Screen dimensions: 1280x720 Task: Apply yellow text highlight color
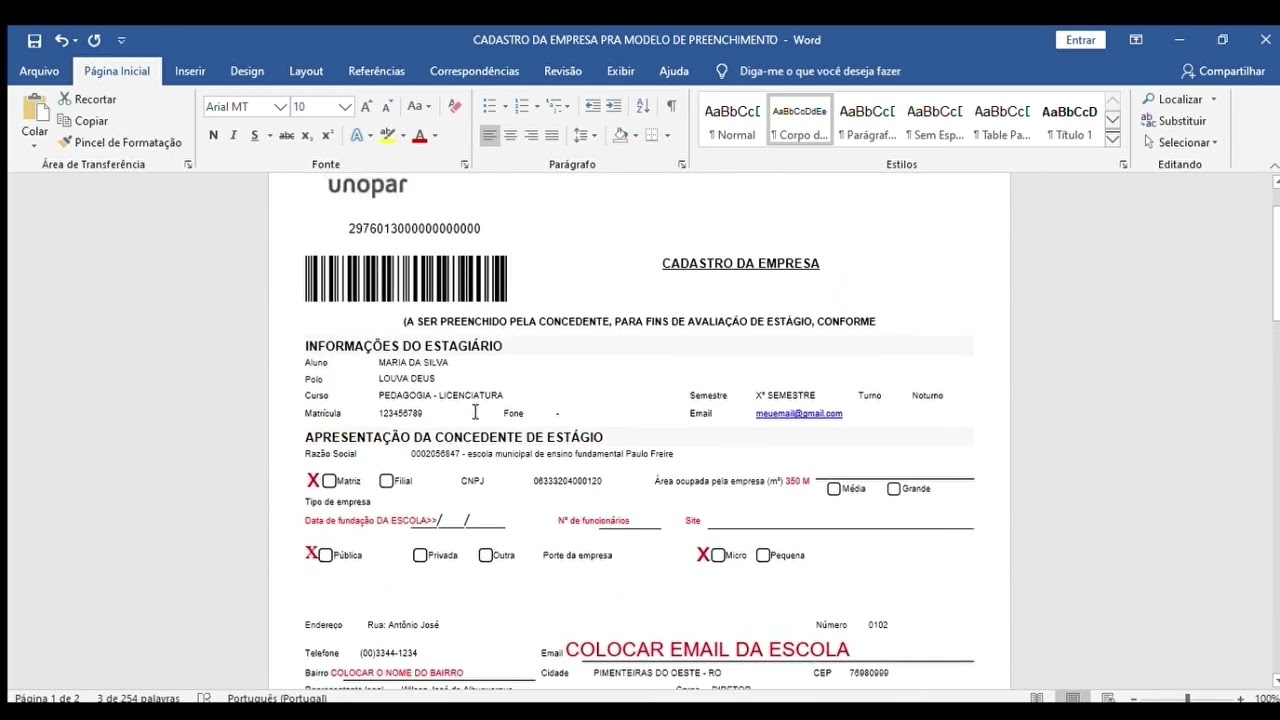(388, 135)
